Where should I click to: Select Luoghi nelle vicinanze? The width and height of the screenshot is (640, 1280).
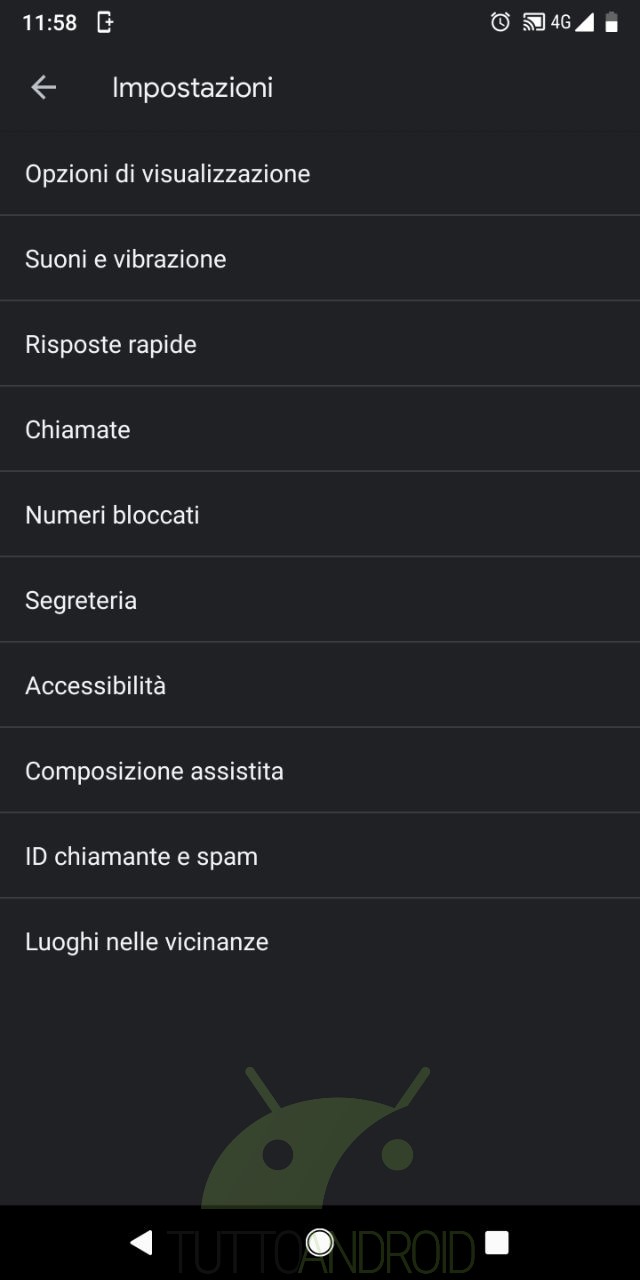pyautogui.click(x=147, y=942)
